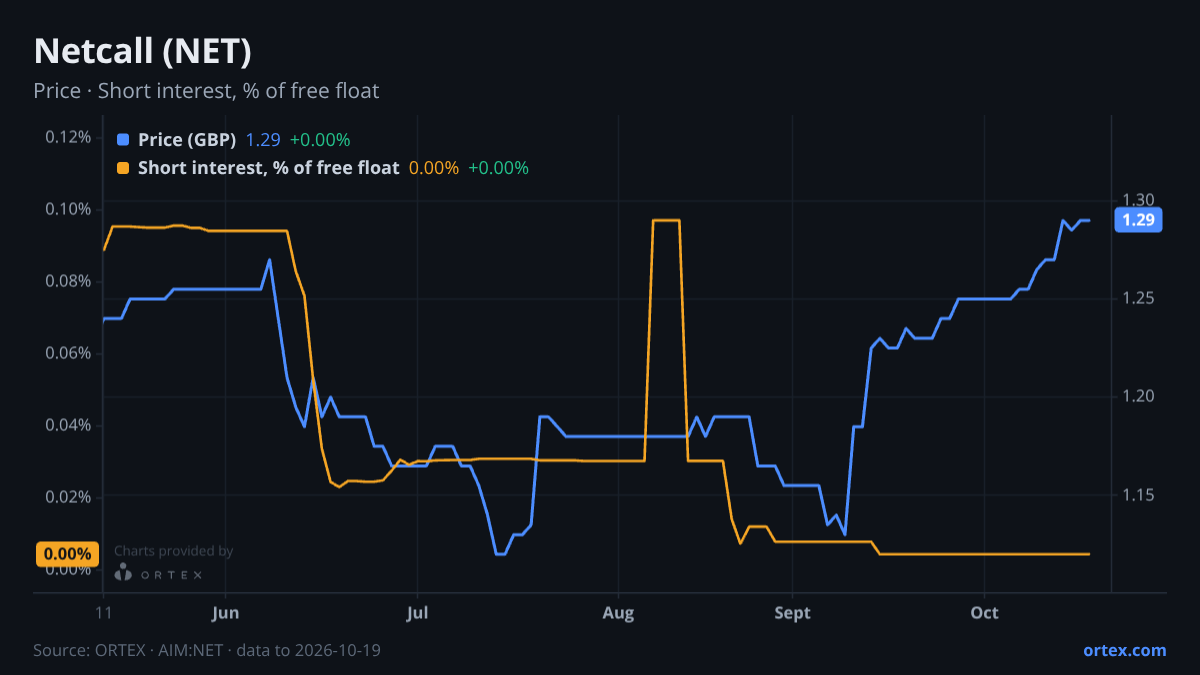Click the blue 1.29 price axis tag
Viewport: 1200px width, 675px height.
click(x=1139, y=220)
